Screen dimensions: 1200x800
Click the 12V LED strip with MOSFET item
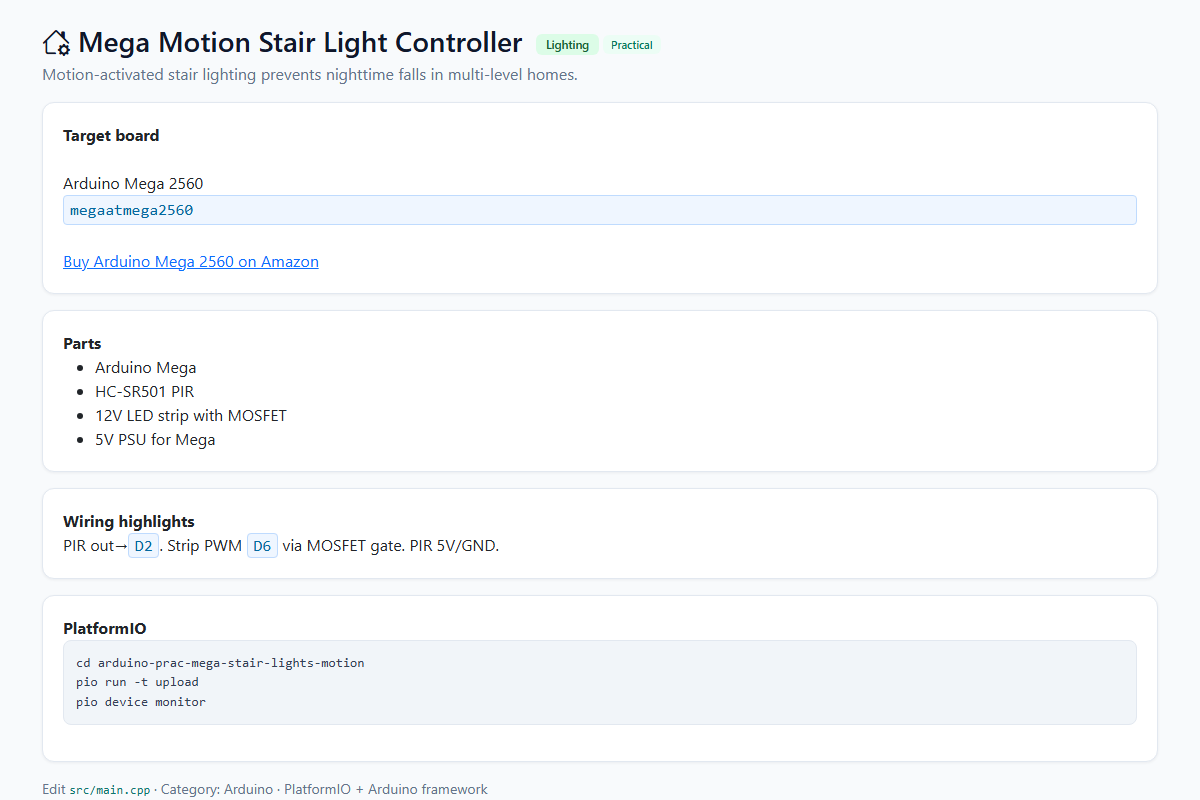[191, 416]
